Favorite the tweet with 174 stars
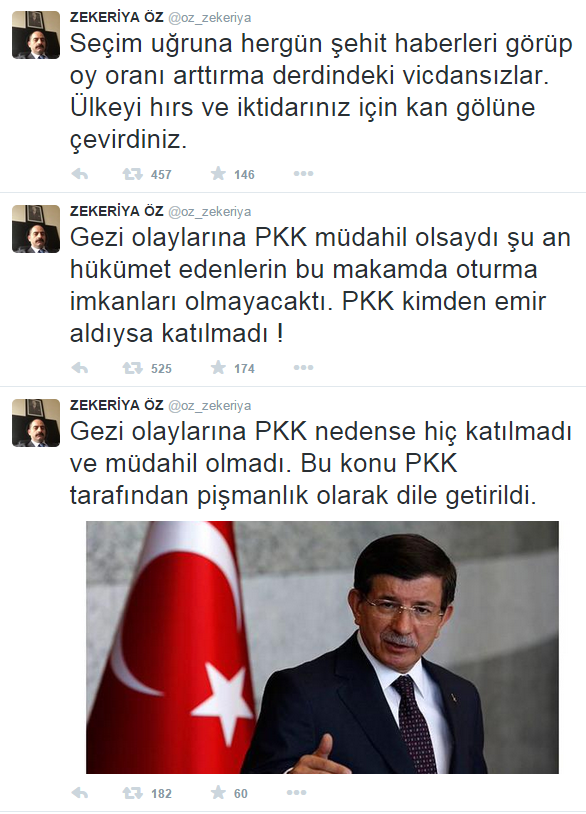Screen dimensions: 586x814 click(x=219, y=368)
